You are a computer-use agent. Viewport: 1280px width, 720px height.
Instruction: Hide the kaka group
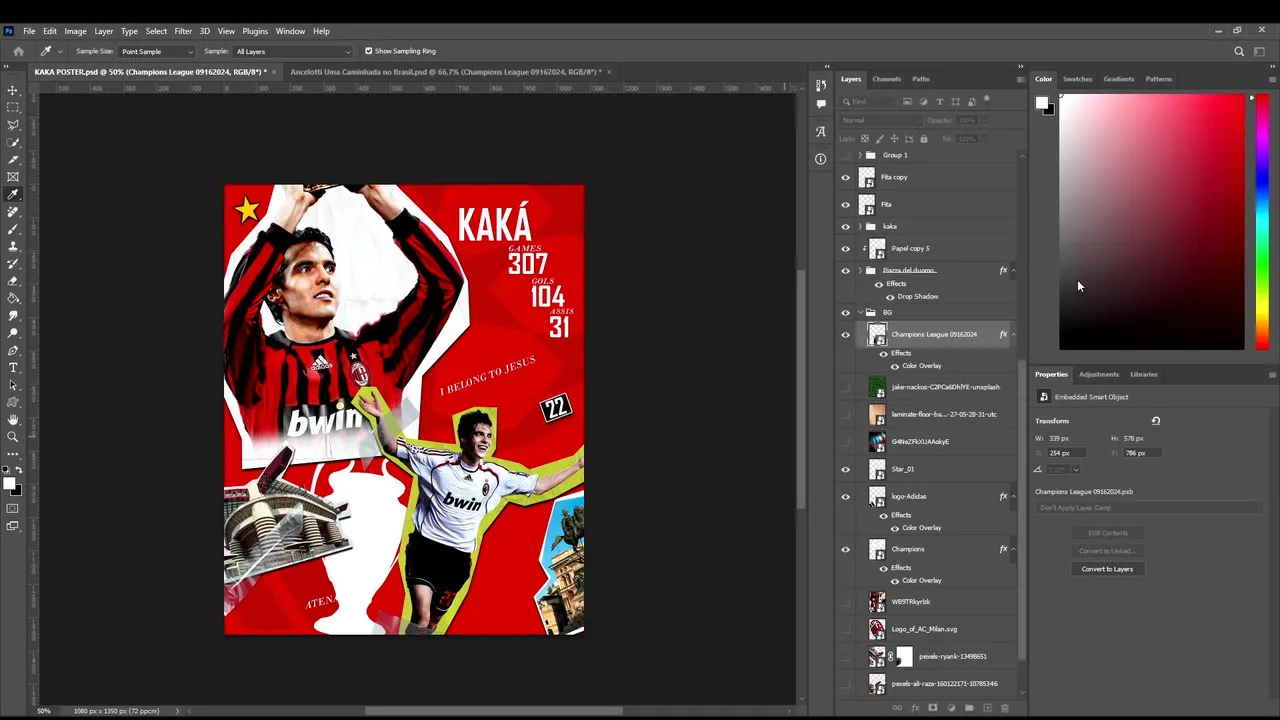click(x=846, y=227)
